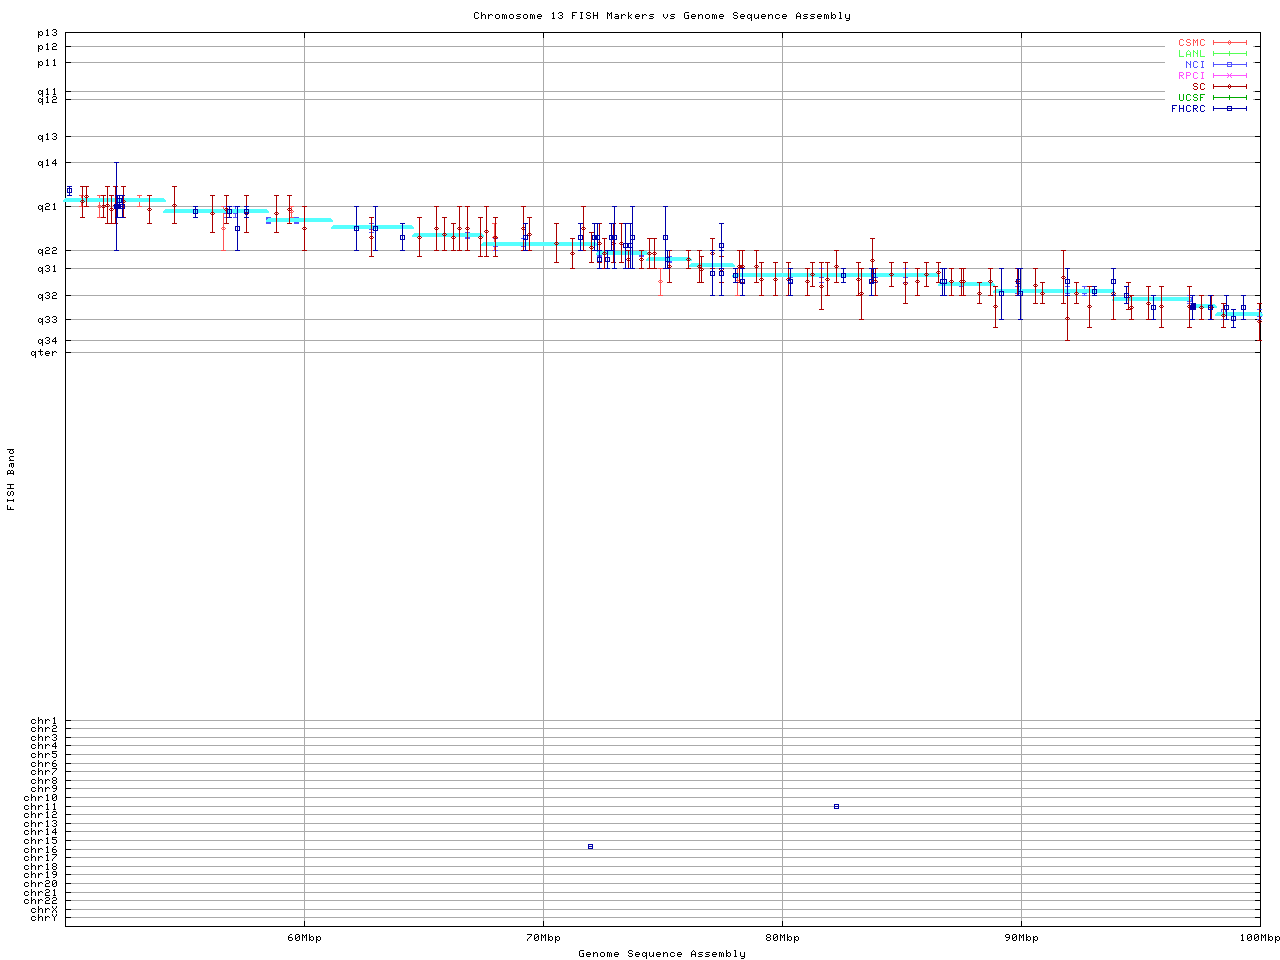Click the RPCI legend cross marker

point(1229,76)
